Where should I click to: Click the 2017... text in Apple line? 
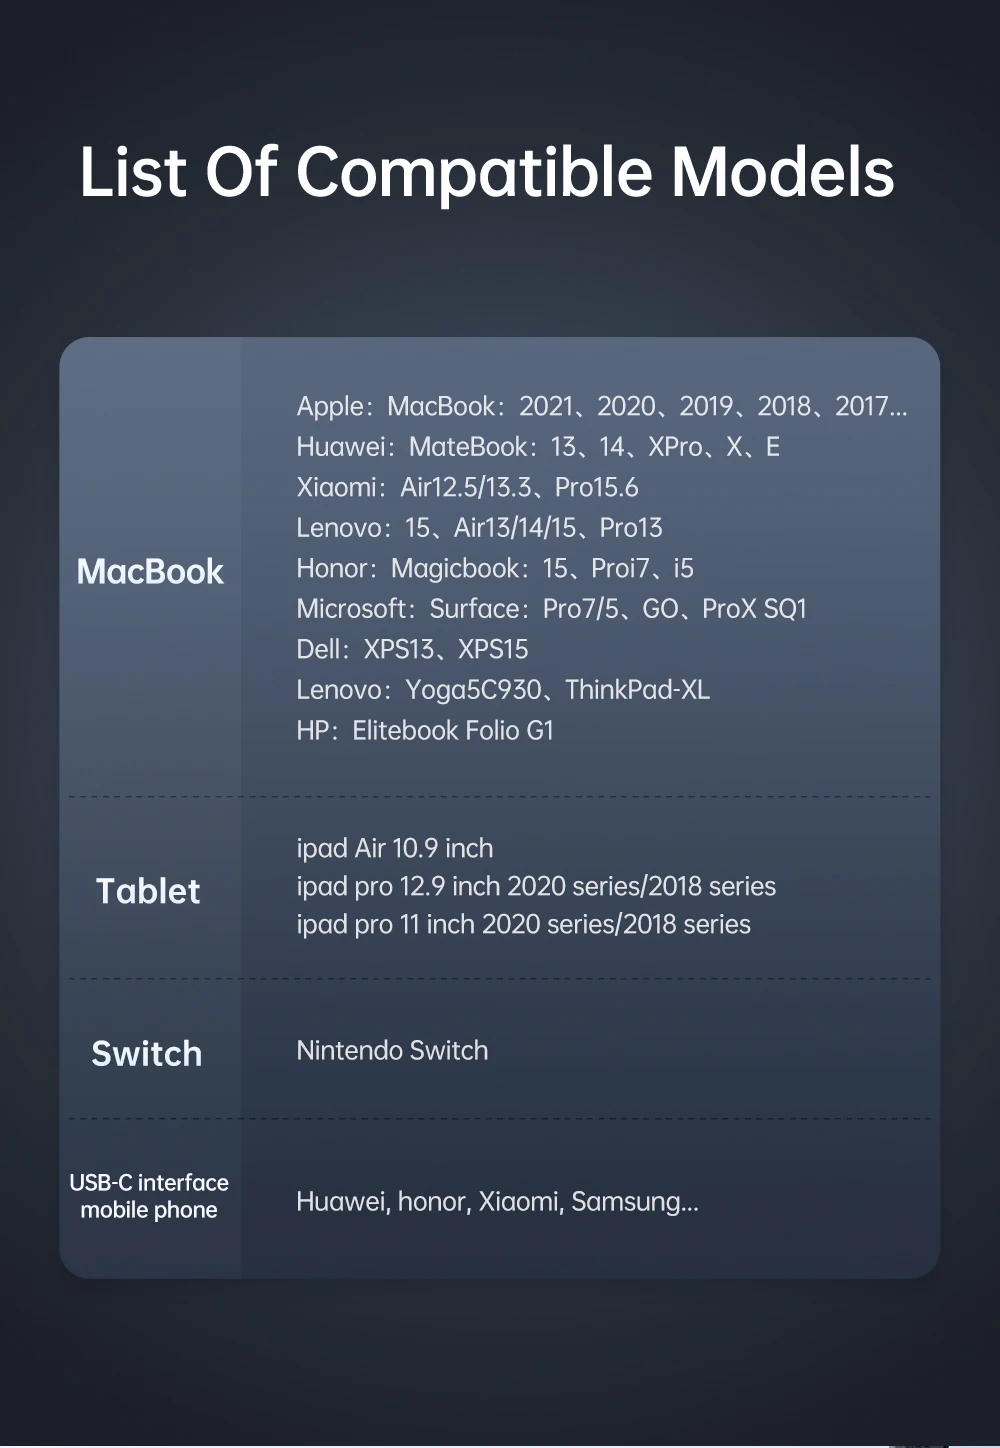tap(872, 406)
